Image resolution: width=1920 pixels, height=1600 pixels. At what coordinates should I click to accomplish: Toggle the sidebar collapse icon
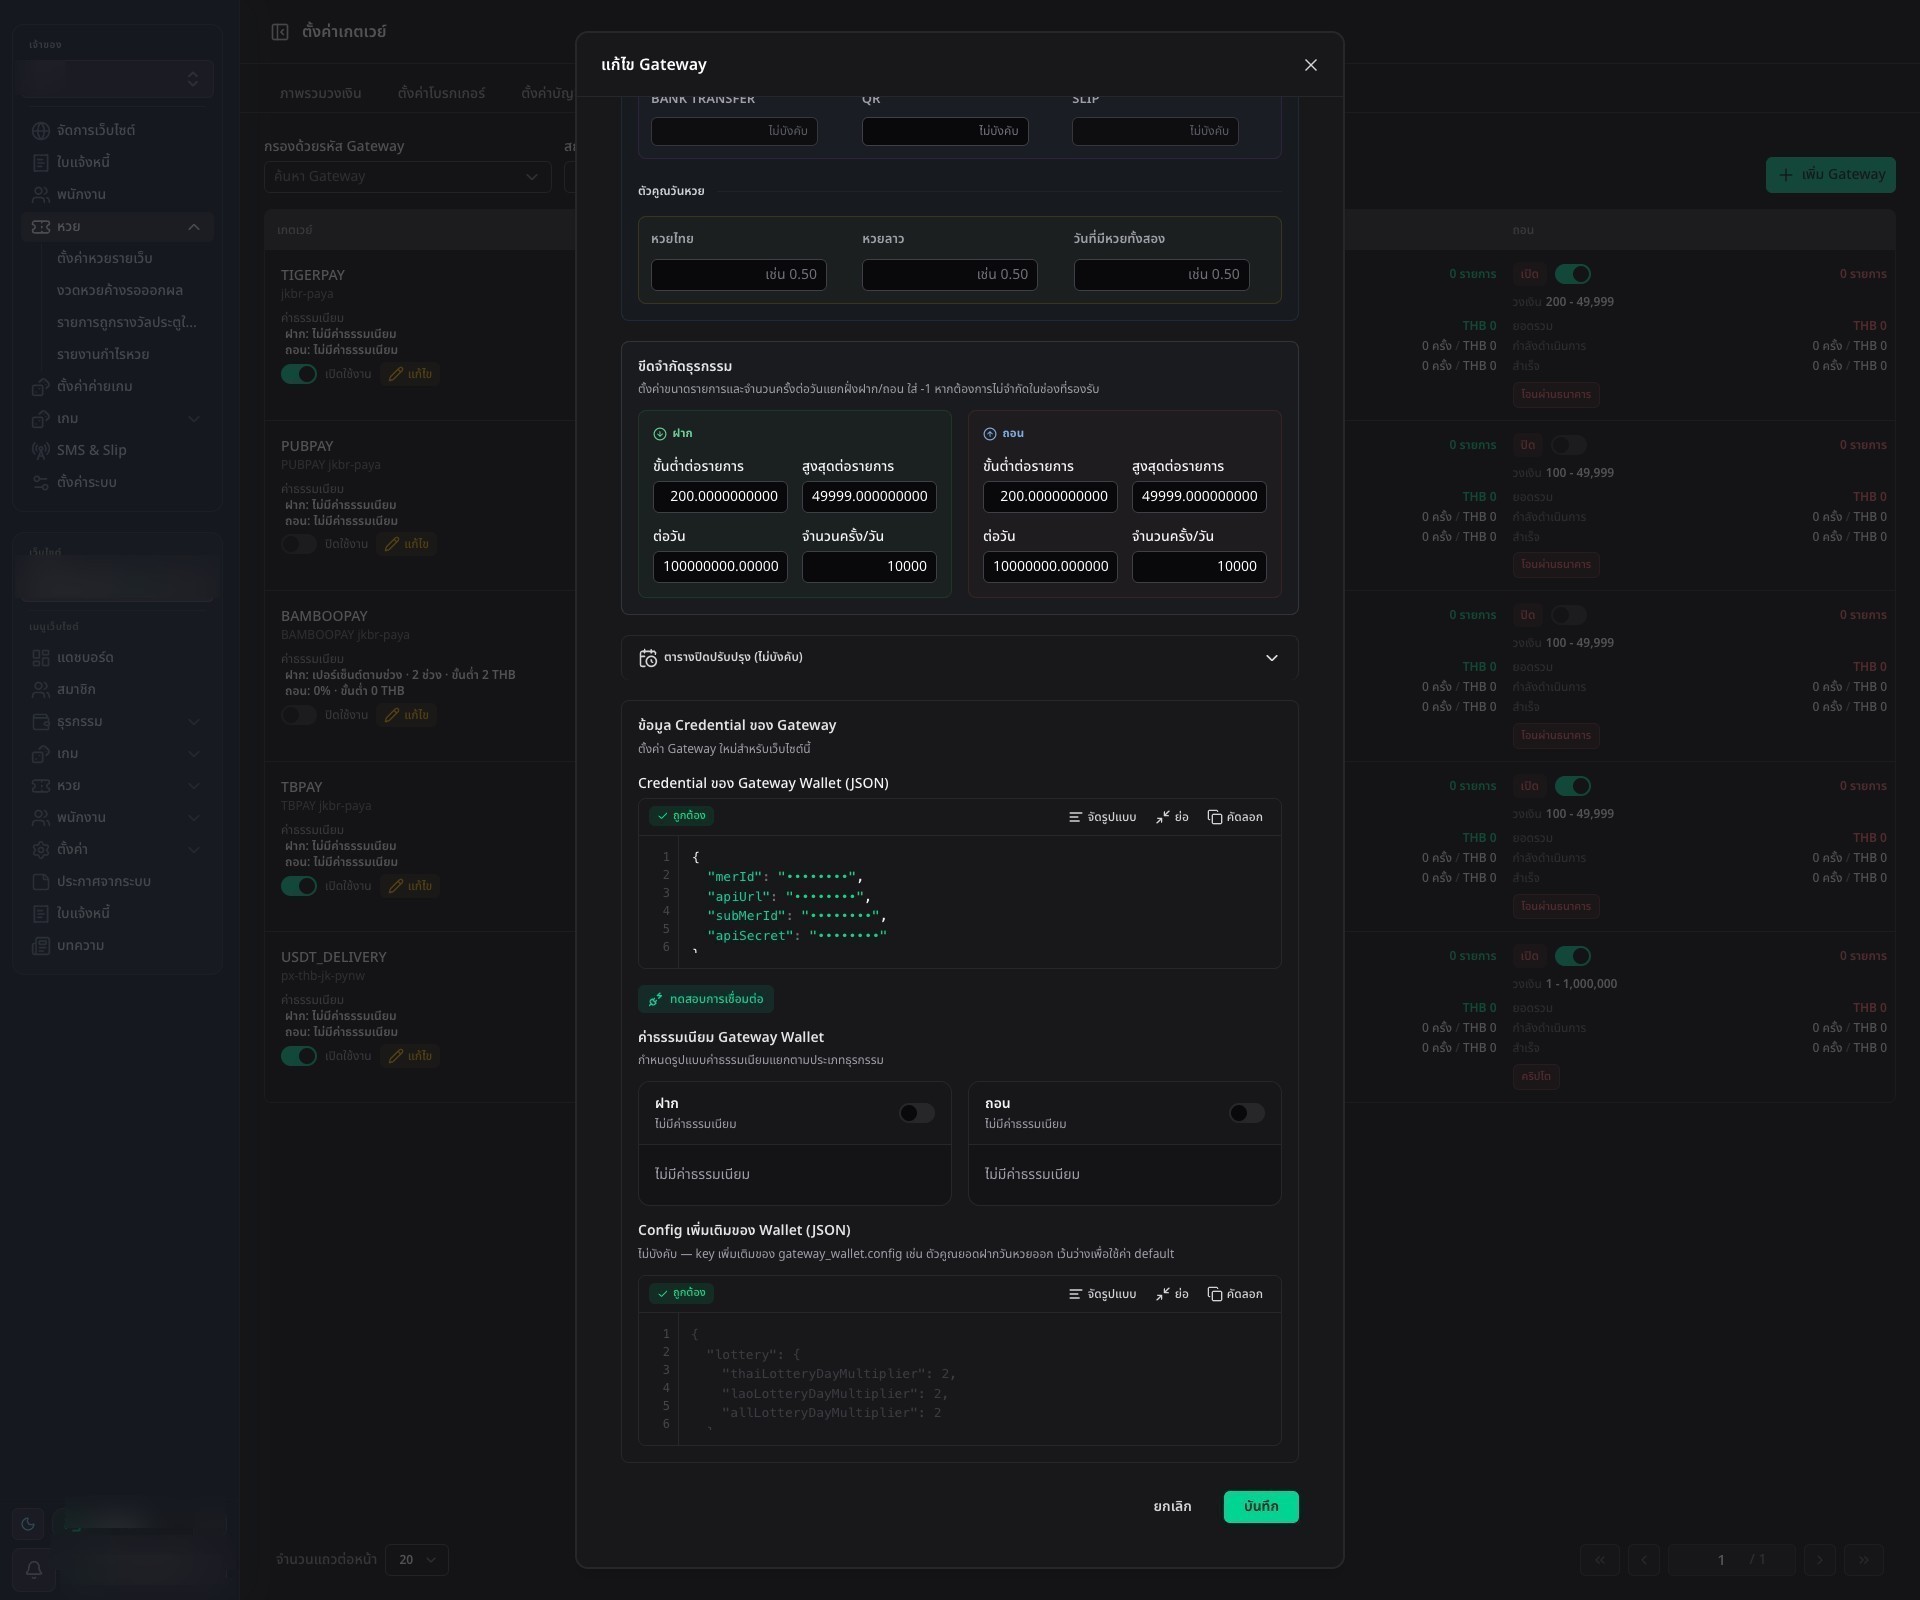280,32
